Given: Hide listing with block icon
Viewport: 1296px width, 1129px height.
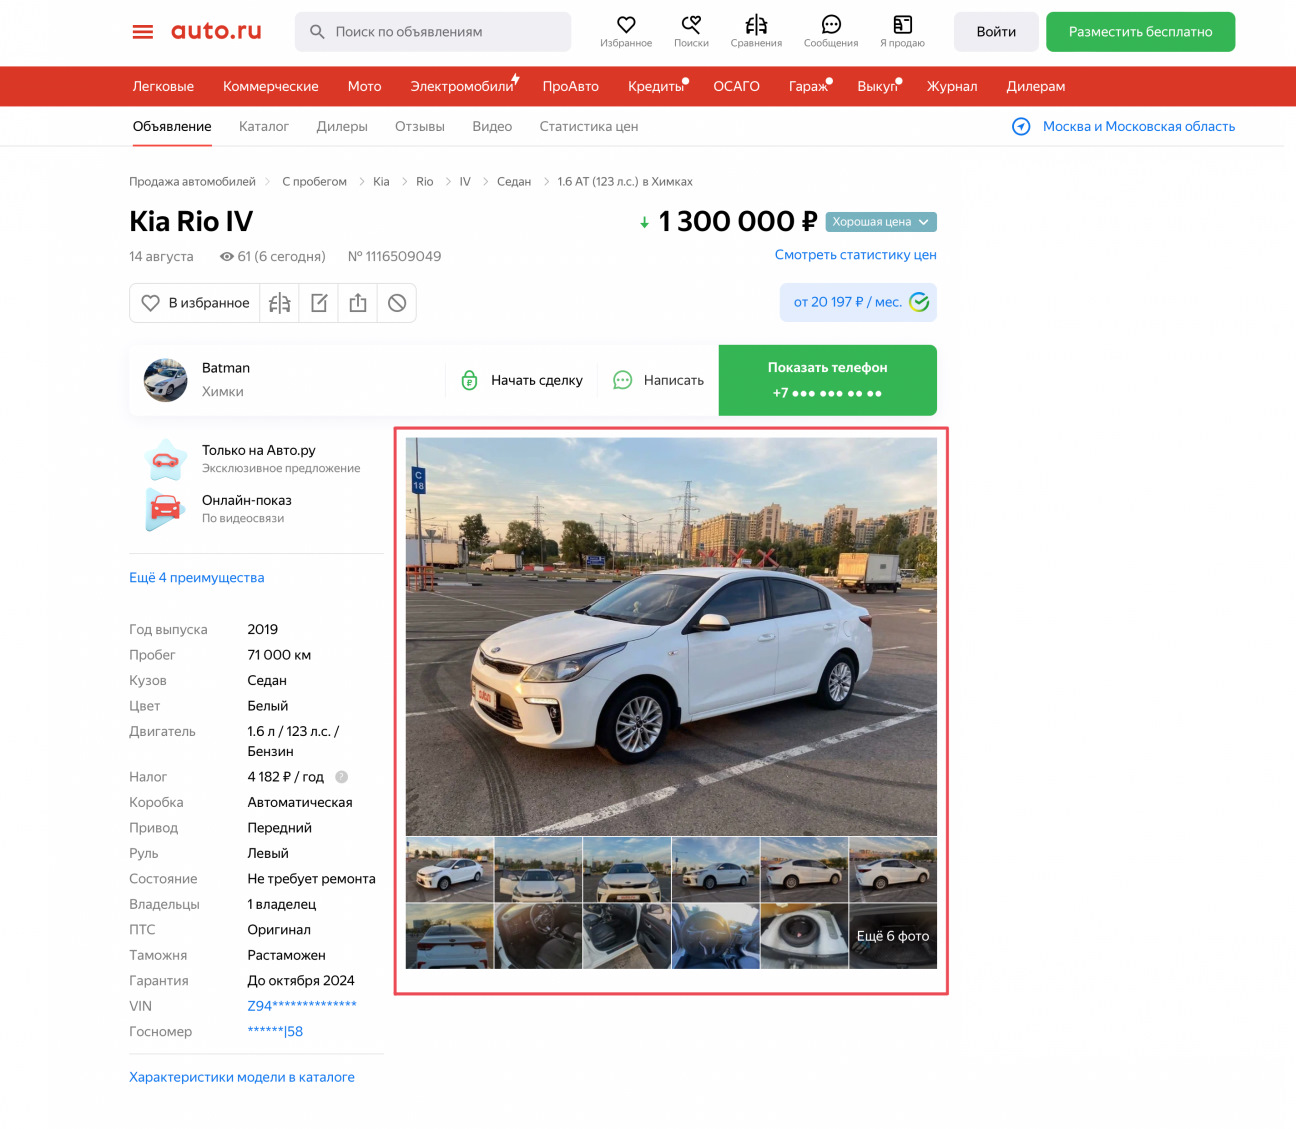Looking at the screenshot, I should [x=397, y=303].
